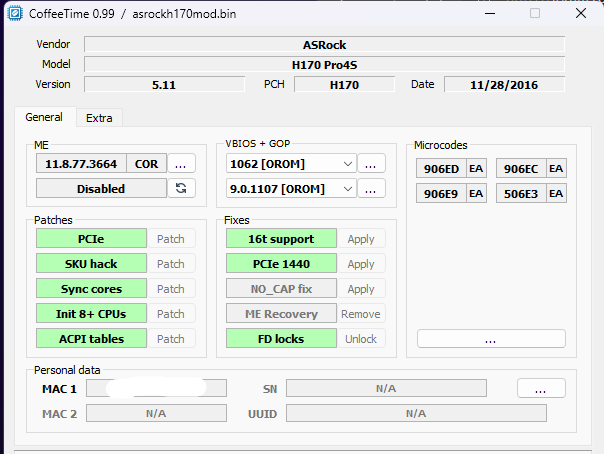Click the ME version 11.8.77.3664 field

[x=81, y=164]
